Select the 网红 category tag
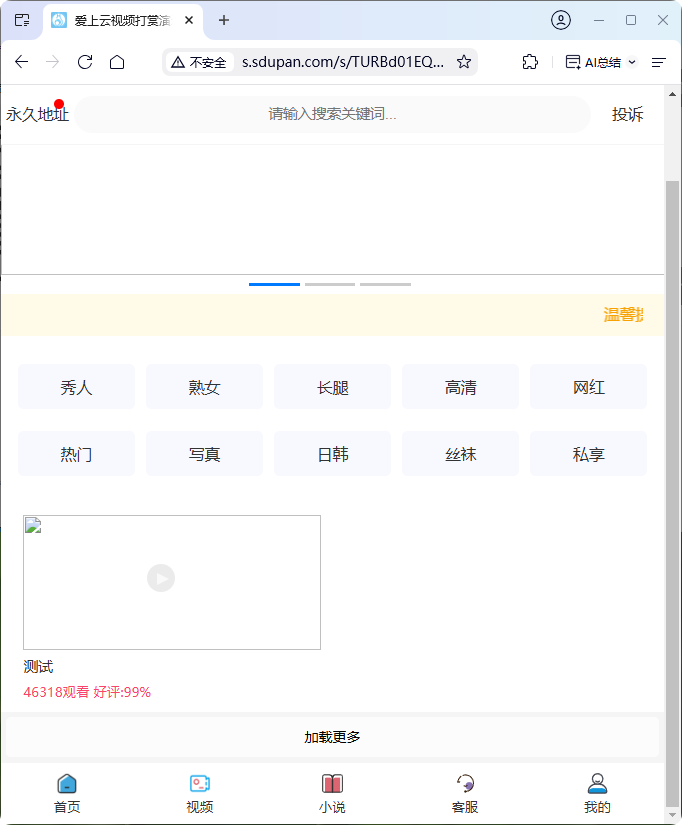This screenshot has height=825, width=682. point(588,387)
